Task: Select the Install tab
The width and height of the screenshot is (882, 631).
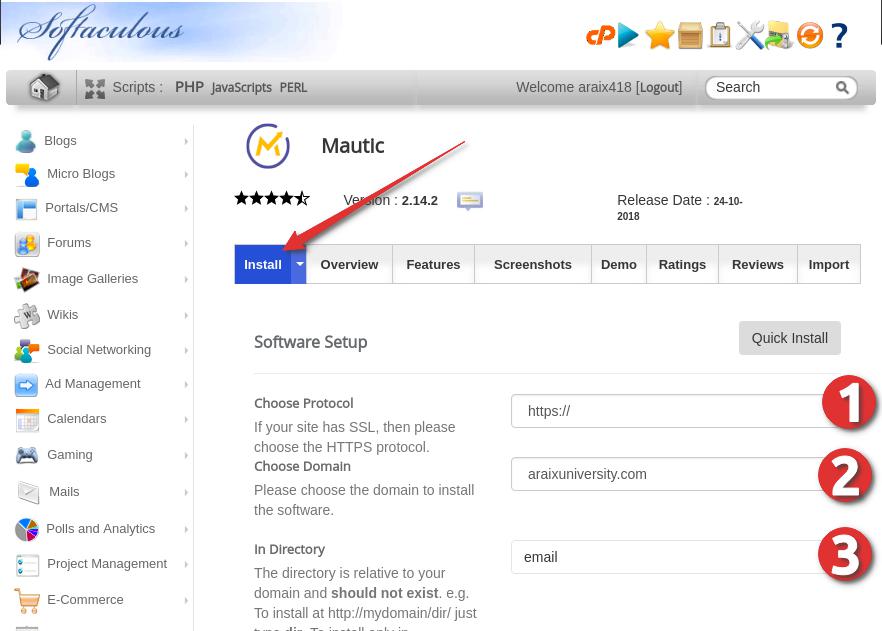Action: pyautogui.click(x=263, y=264)
